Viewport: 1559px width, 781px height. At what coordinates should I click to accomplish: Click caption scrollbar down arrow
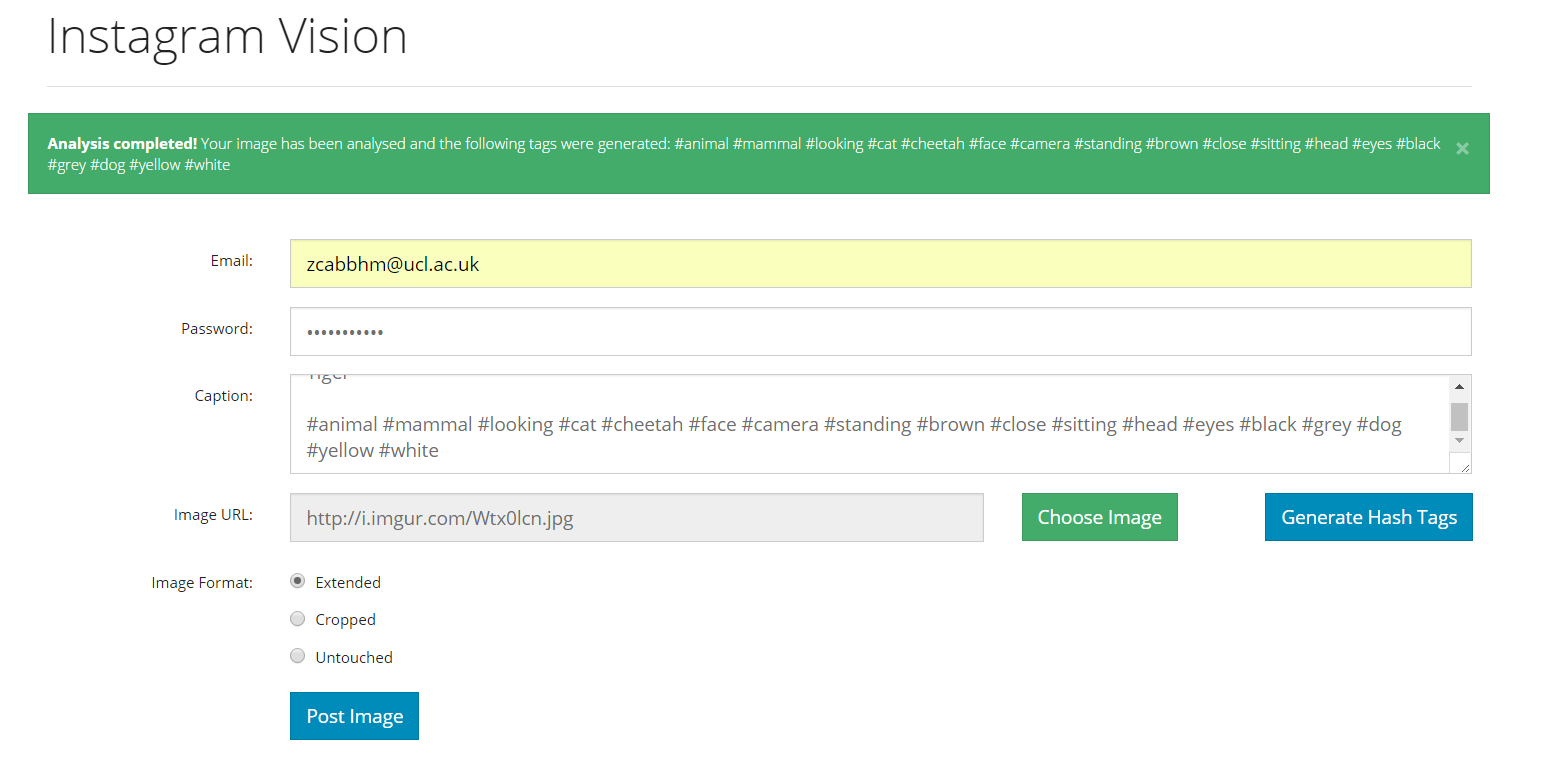[x=1459, y=441]
